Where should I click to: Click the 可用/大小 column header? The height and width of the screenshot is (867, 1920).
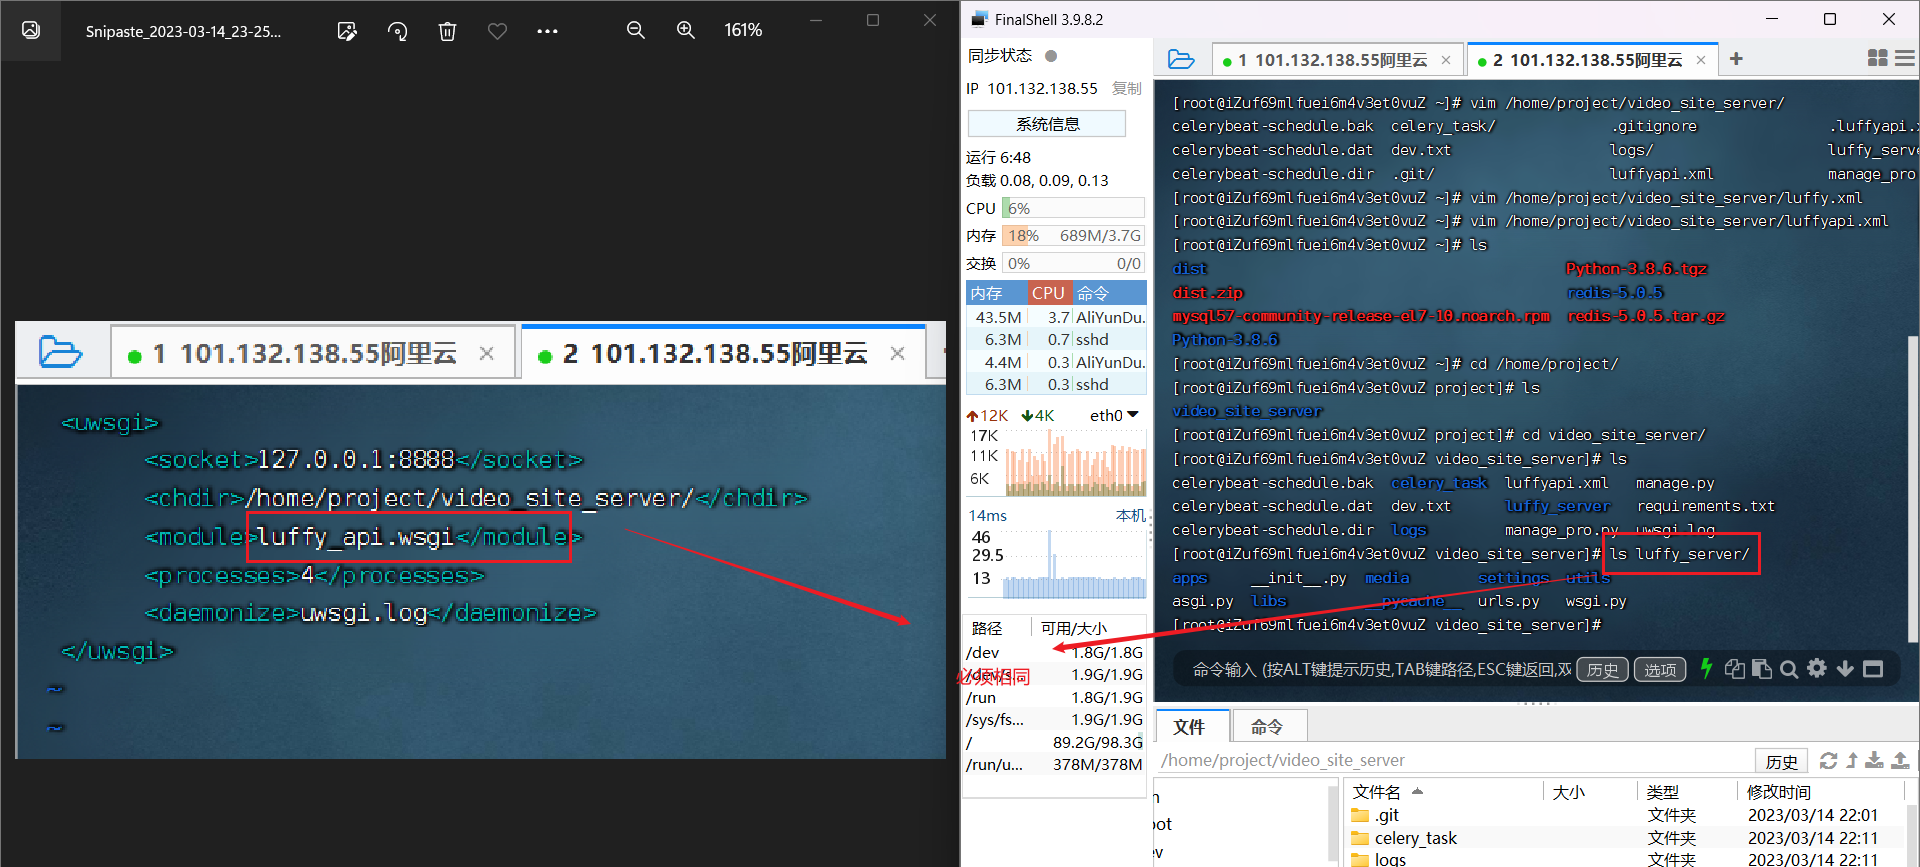click(x=1074, y=628)
